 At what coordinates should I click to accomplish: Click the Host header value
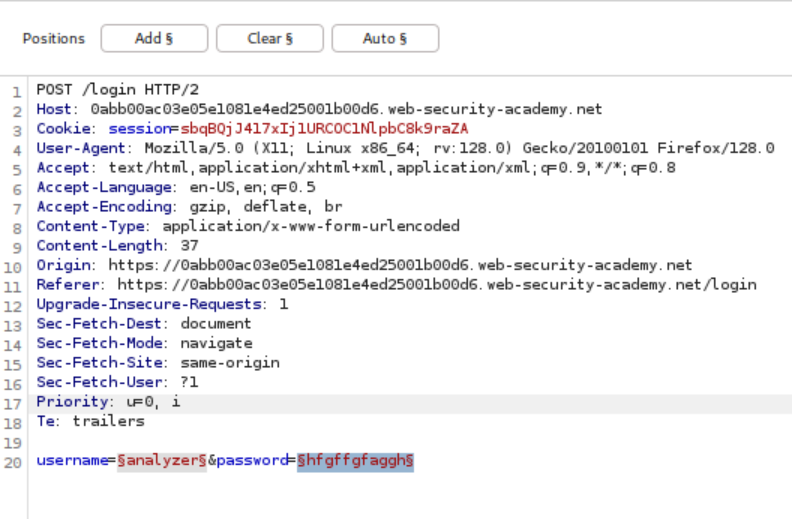pos(346,109)
